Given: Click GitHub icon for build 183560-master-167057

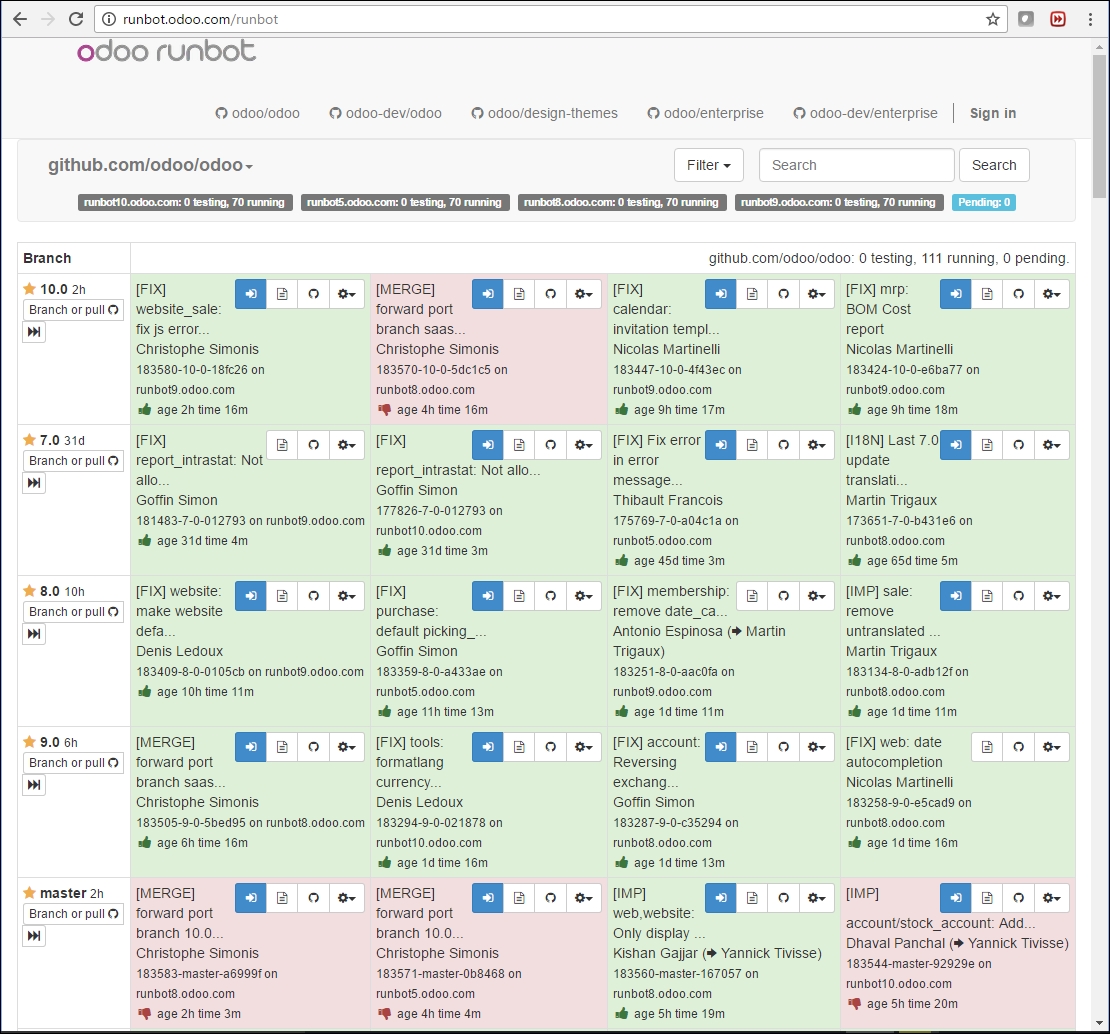Looking at the screenshot, I should pyautogui.click(x=784, y=897).
